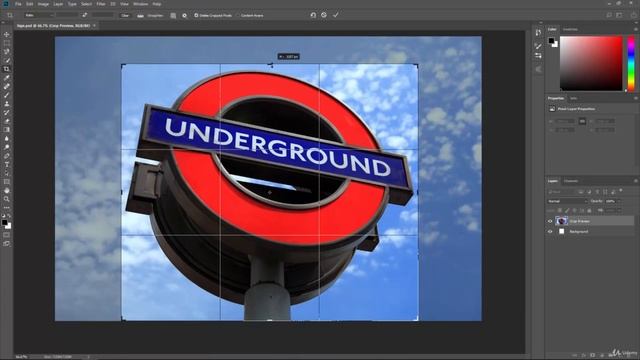Select the Rectangular Marquee tool
Screen dimensions: 640x360
7,43
